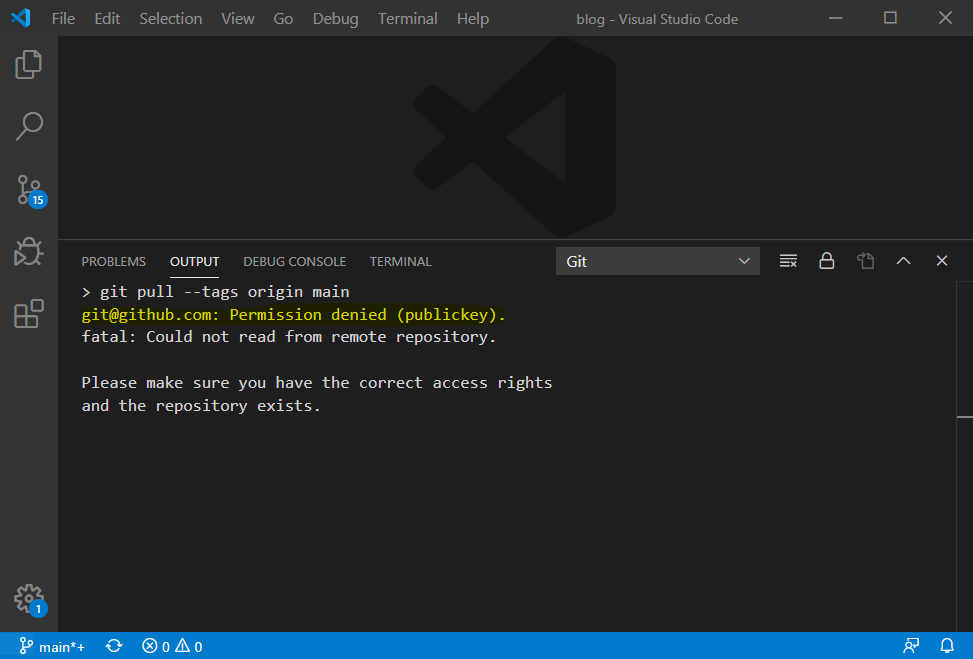Click the 'Permission denied (publickey)' error line
Viewport: 973px width, 659px height.
(x=294, y=315)
